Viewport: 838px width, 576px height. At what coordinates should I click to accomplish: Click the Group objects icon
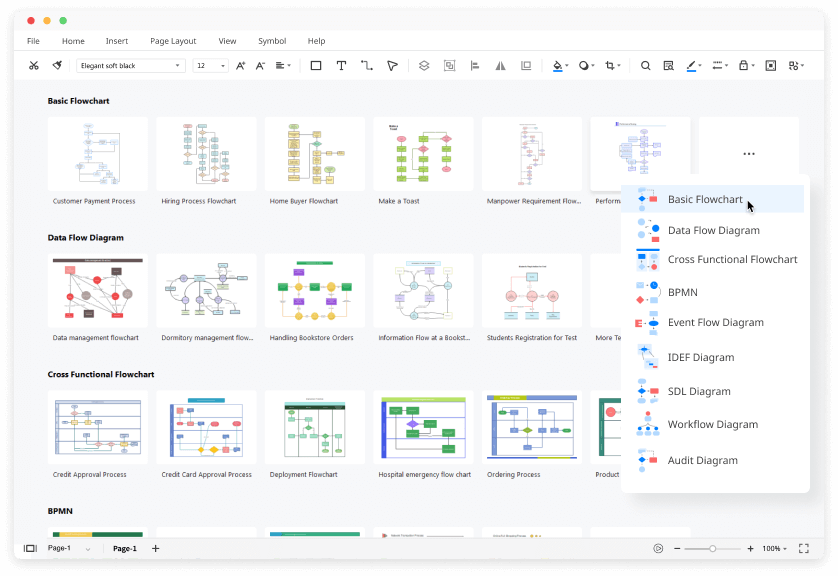[449, 66]
